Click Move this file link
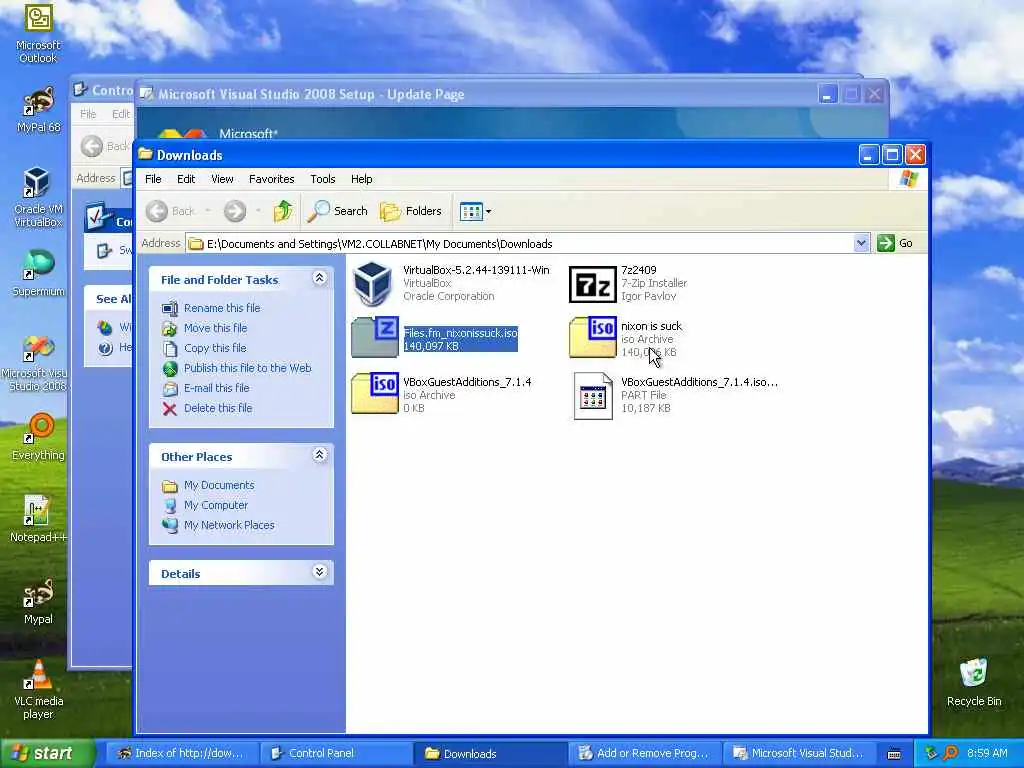This screenshot has width=1024, height=768. point(216,328)
